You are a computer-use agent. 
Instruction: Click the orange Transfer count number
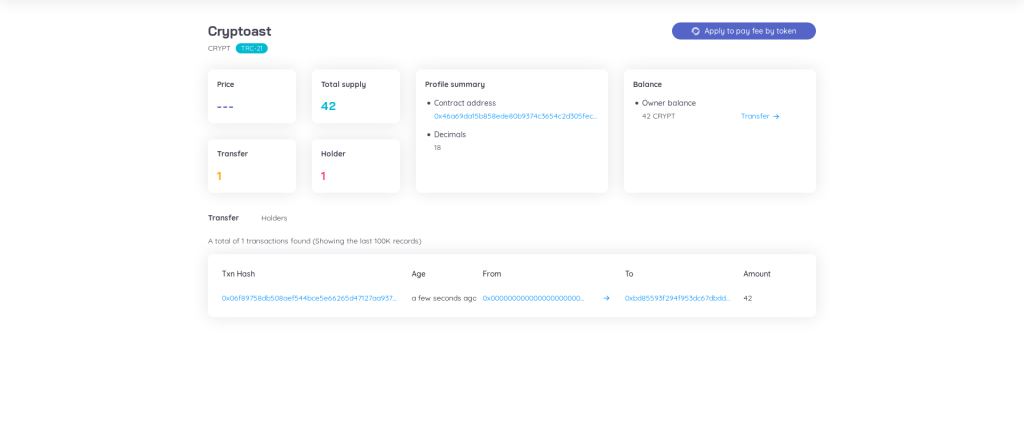[220, 176]
